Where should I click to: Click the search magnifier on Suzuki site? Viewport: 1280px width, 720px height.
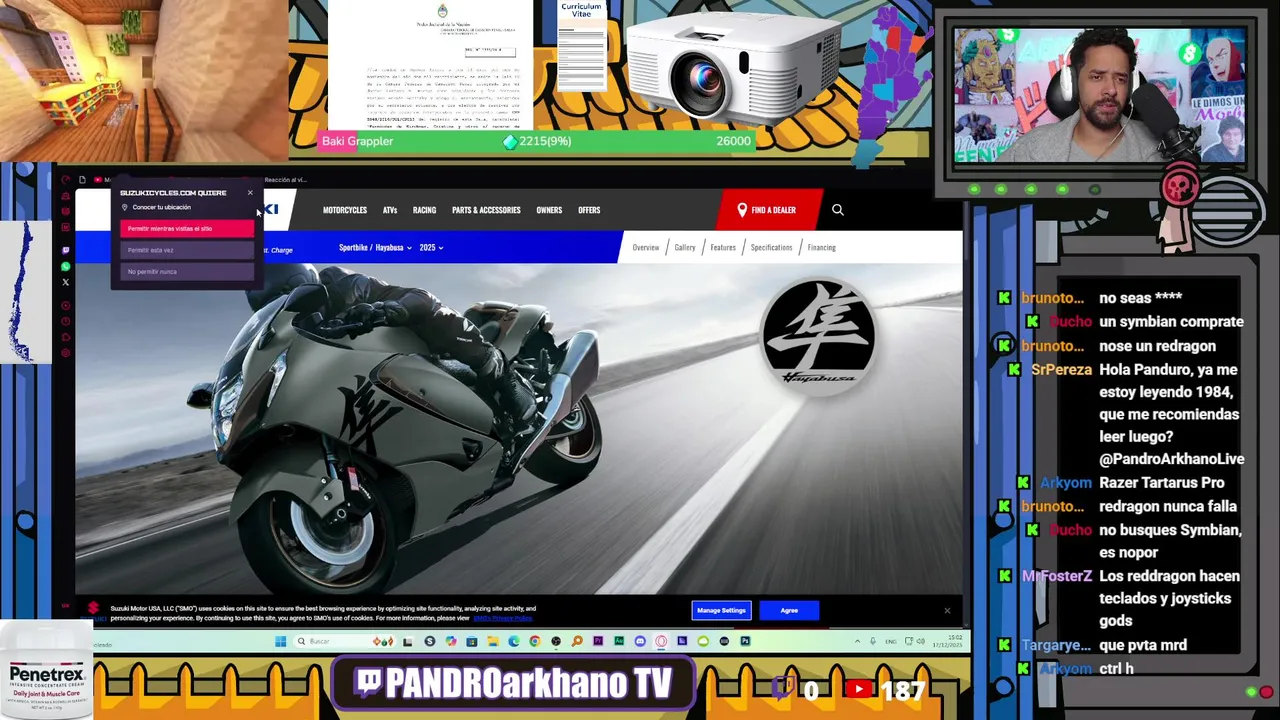838,210
